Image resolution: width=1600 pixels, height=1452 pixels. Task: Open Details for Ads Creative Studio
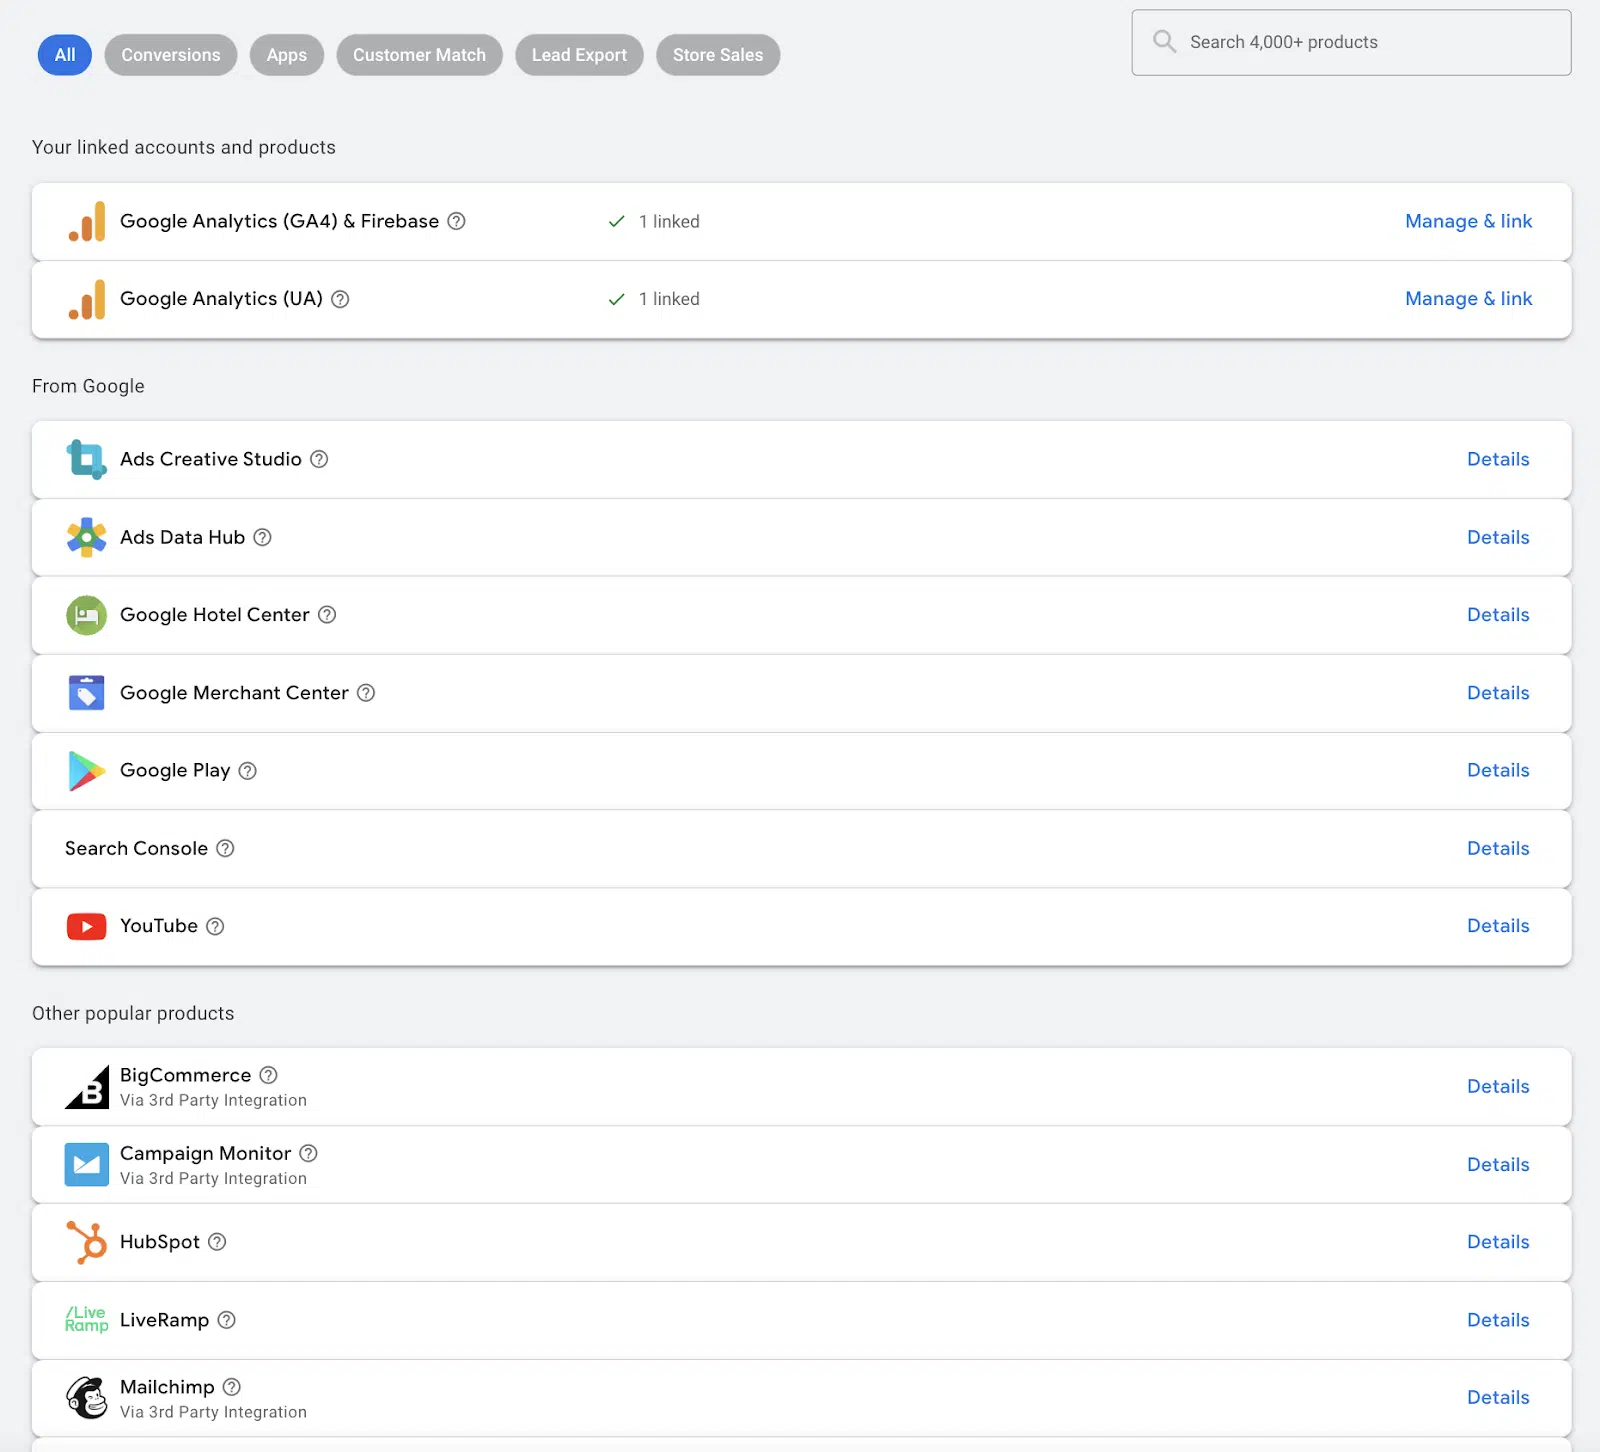click(x=1498, y=459)
